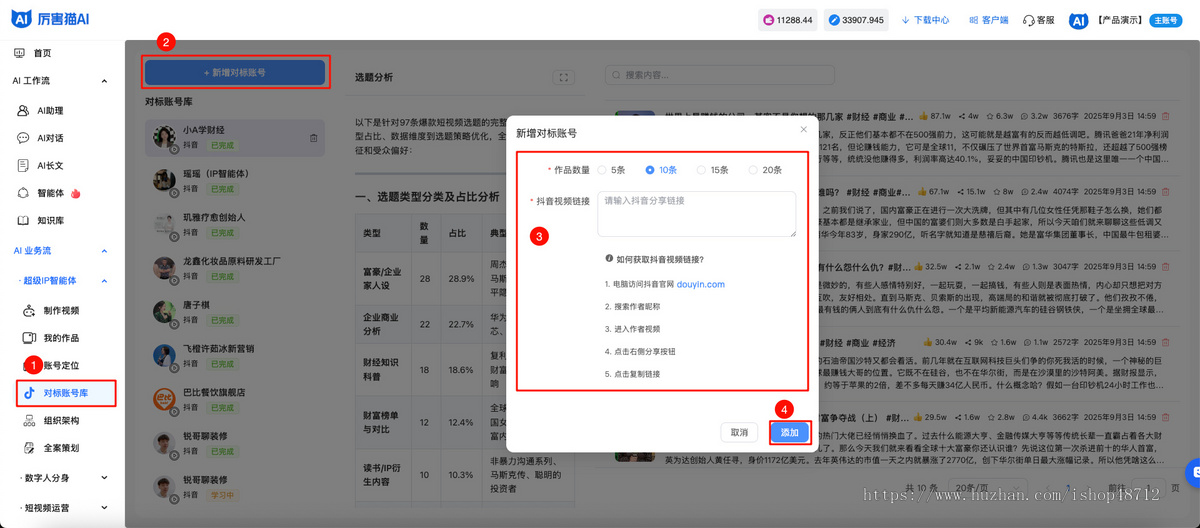The image size is (1200, 528).
Task: Expand the 数字人分身 group
Action: [x=104, y=478]
